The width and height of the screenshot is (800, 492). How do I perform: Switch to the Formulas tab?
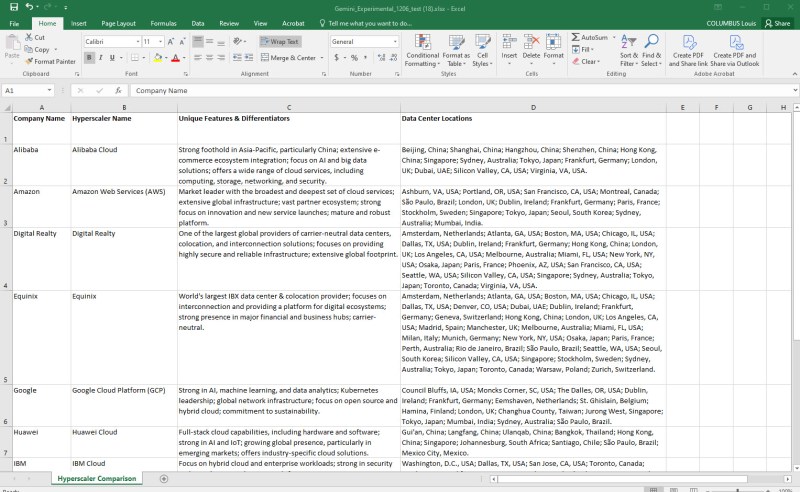click(163, 23)
